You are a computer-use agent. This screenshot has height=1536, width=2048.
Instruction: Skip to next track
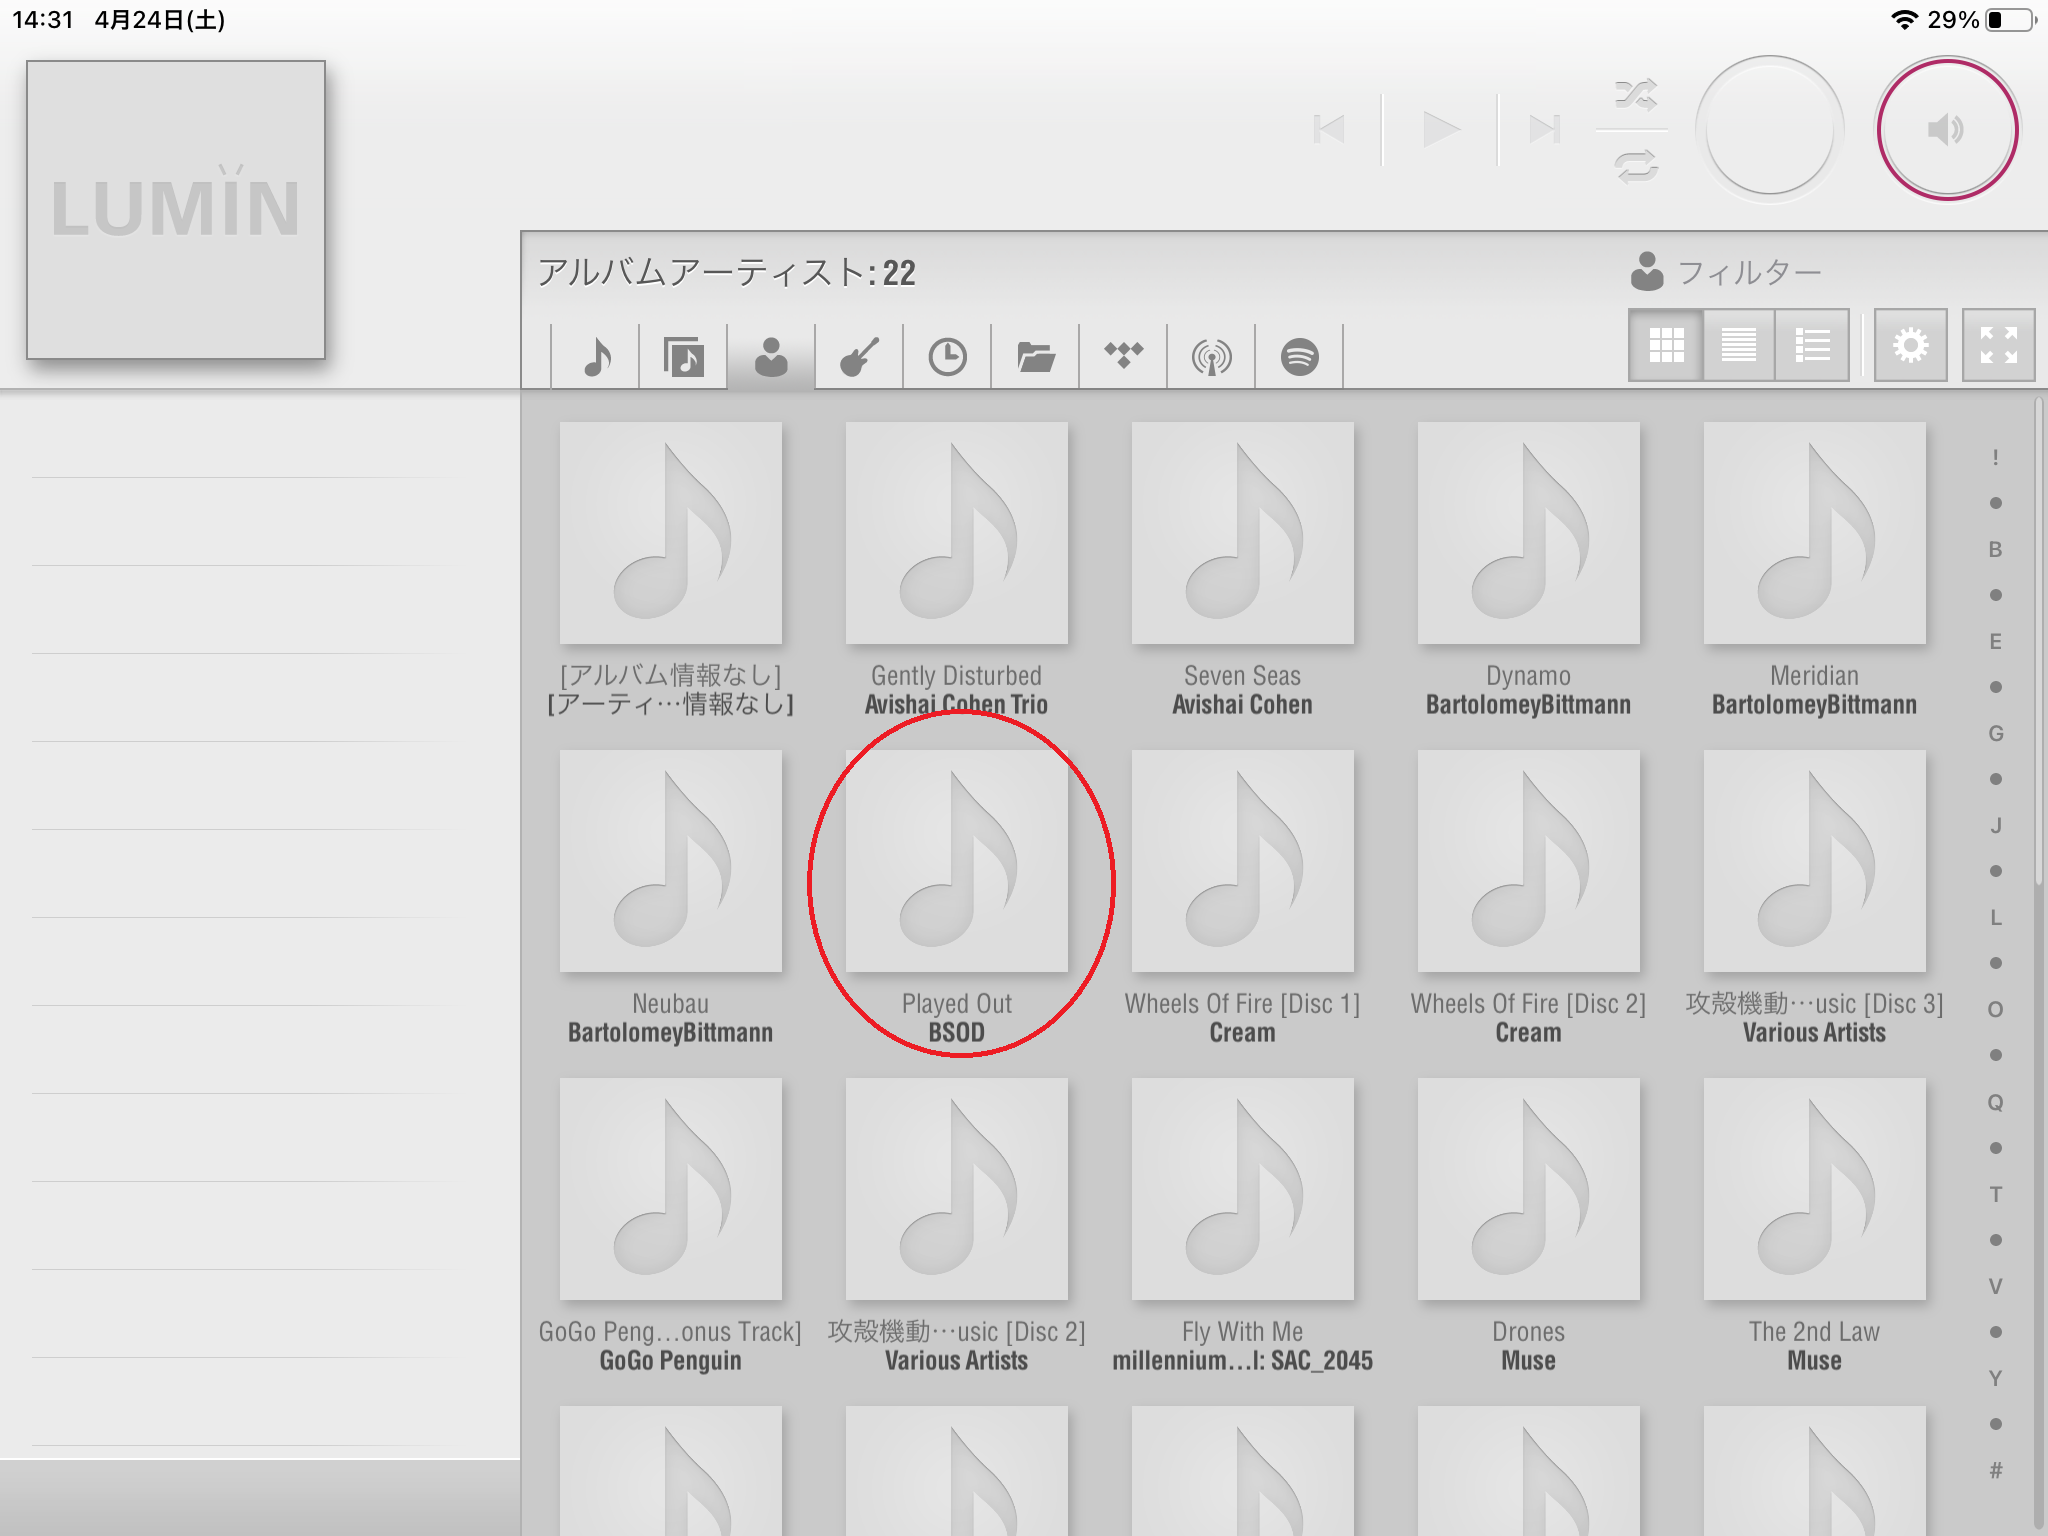(x=1545, y=129)
